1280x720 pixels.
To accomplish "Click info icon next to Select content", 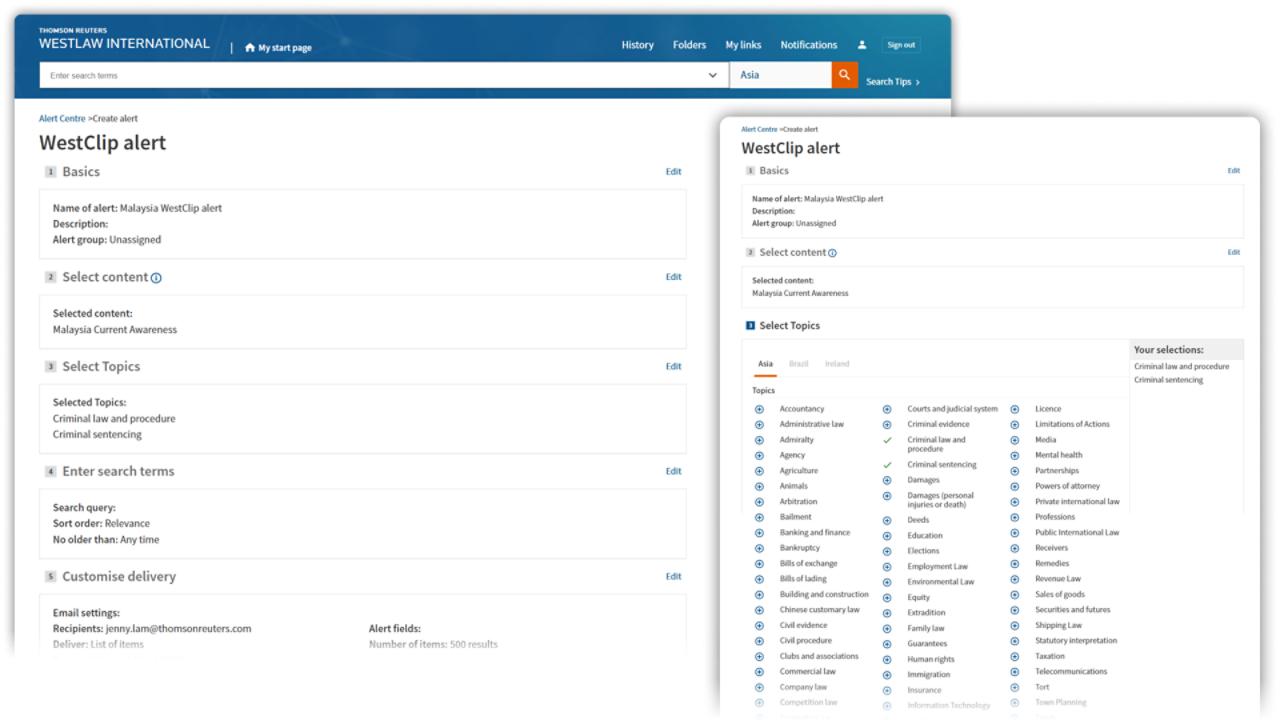I will click(156, 278).
